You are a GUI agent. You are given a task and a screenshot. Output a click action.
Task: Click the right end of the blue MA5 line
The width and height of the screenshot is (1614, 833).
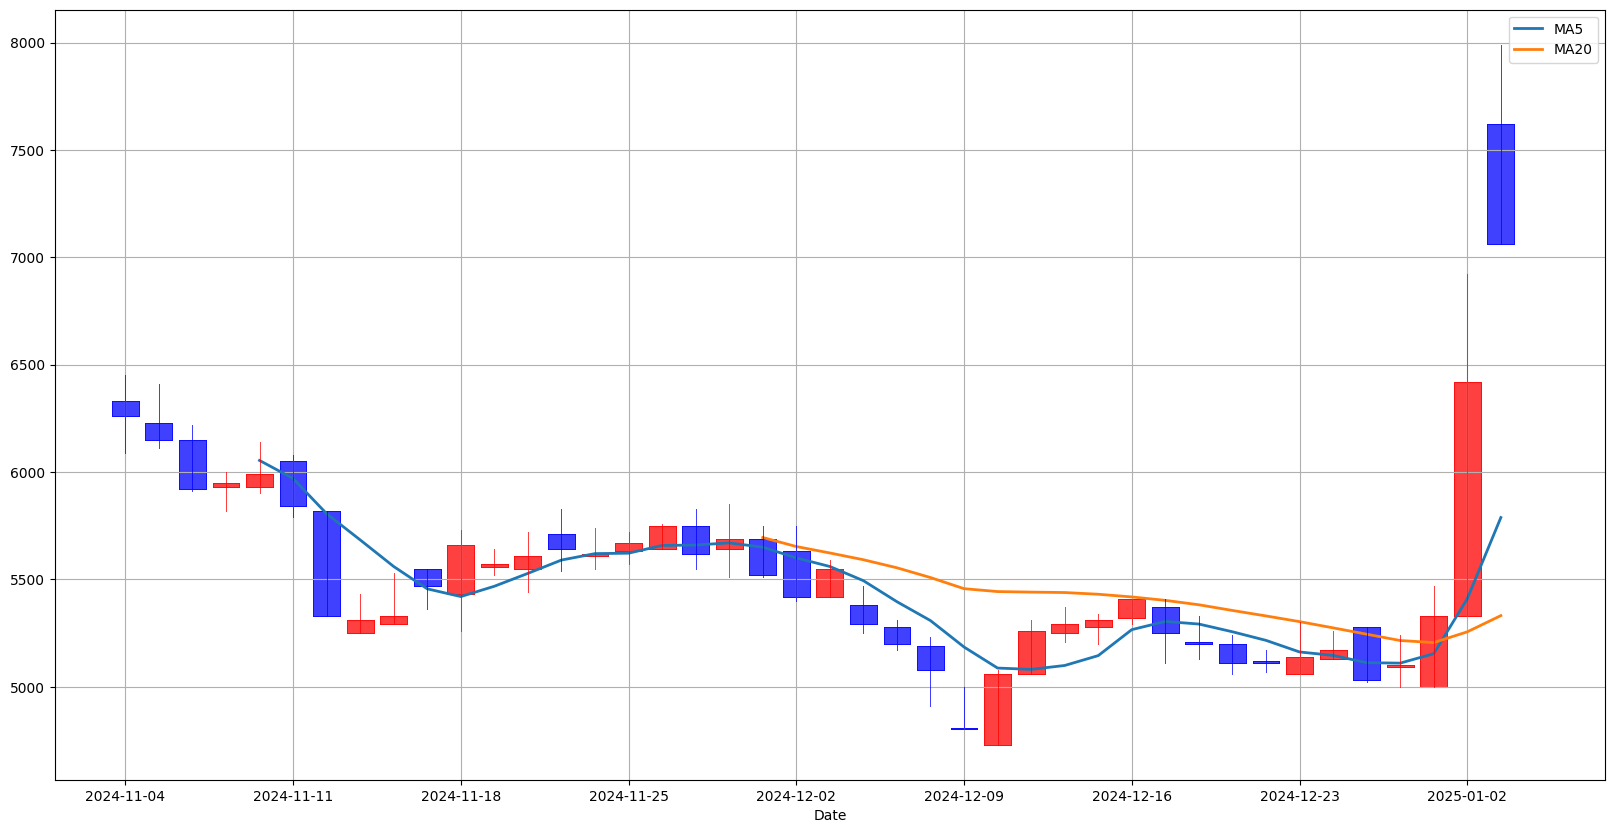click(x=1500, y=518)
